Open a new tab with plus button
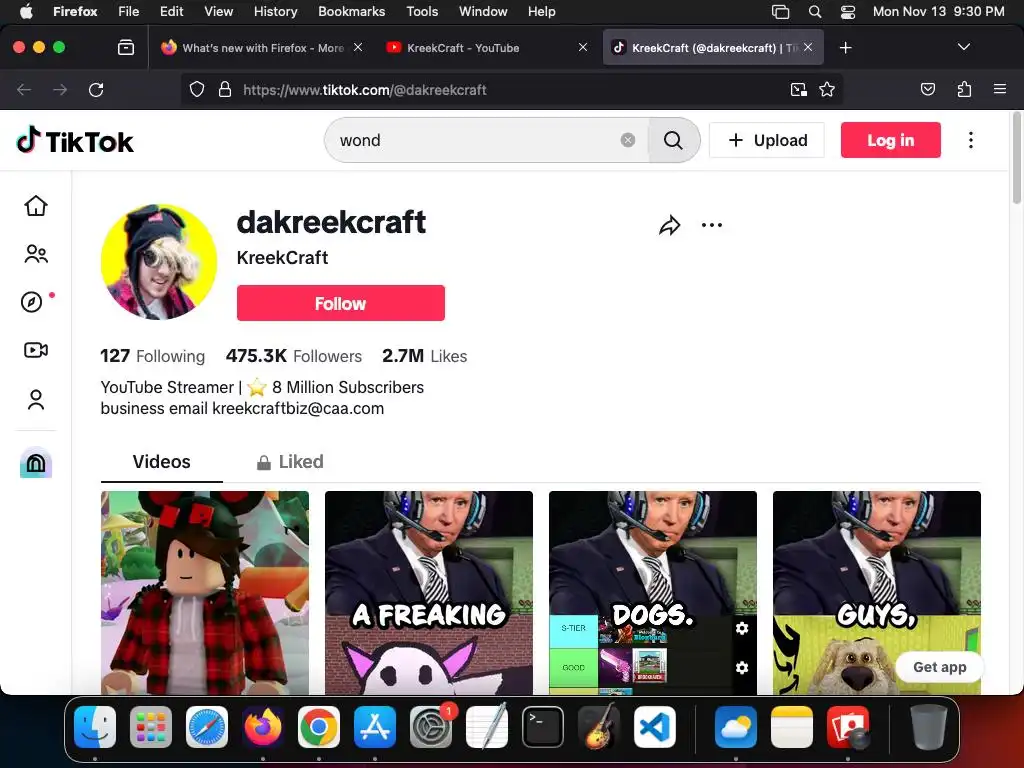The image size is (1024, 768). tap(846, 48)
